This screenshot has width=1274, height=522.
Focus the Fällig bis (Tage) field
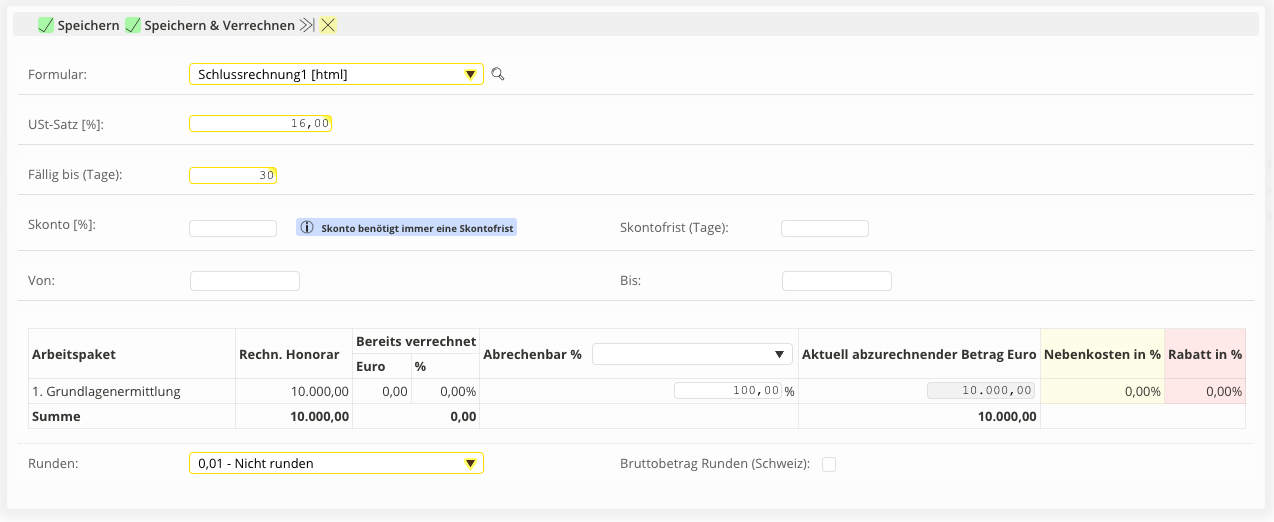coord(233,175)
